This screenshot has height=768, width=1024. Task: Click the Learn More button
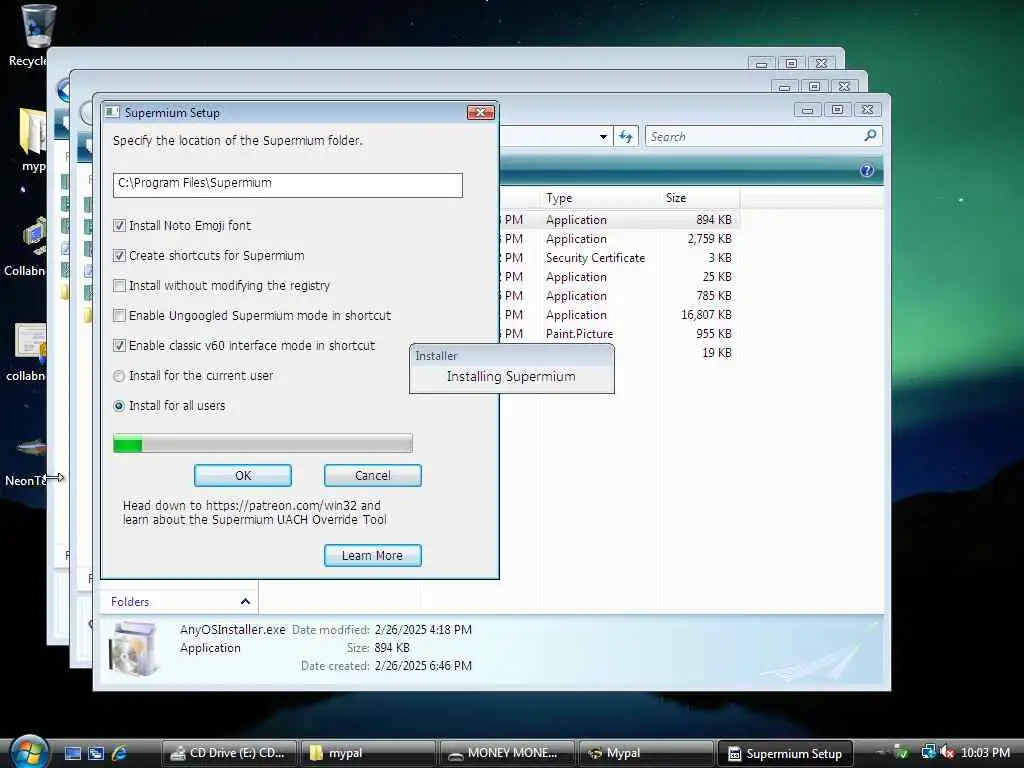tap(373, 555)
